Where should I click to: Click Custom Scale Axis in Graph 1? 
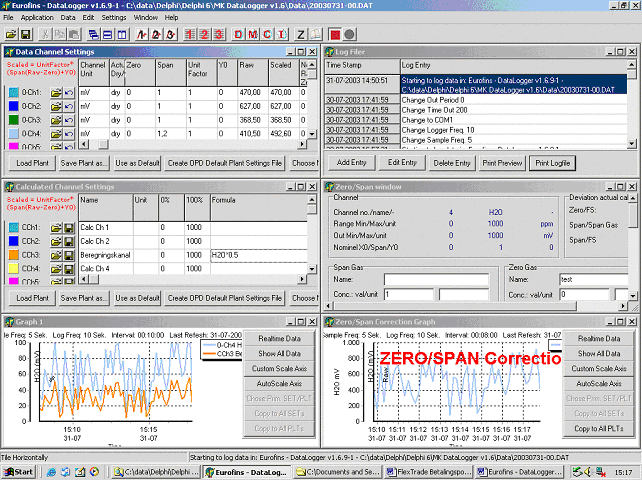click(x=279, y=369)
